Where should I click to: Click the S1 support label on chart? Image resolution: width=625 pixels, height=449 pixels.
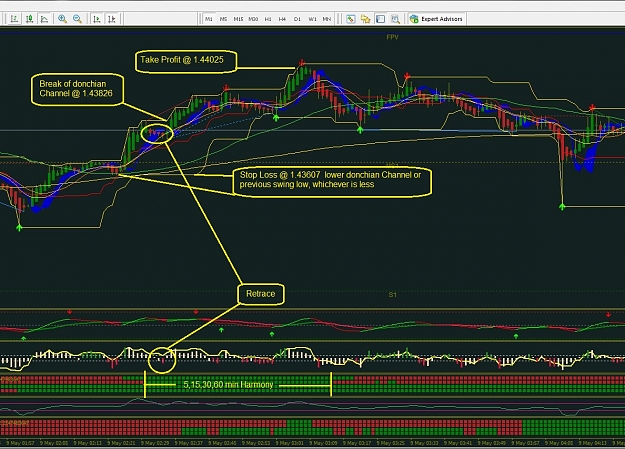[x=393, y=295]
